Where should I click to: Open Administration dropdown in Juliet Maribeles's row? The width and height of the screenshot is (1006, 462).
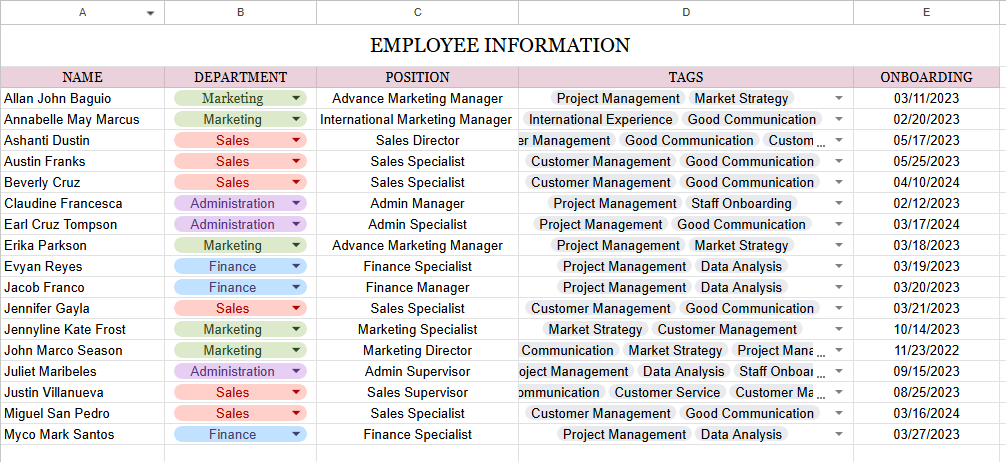(296, 372)
